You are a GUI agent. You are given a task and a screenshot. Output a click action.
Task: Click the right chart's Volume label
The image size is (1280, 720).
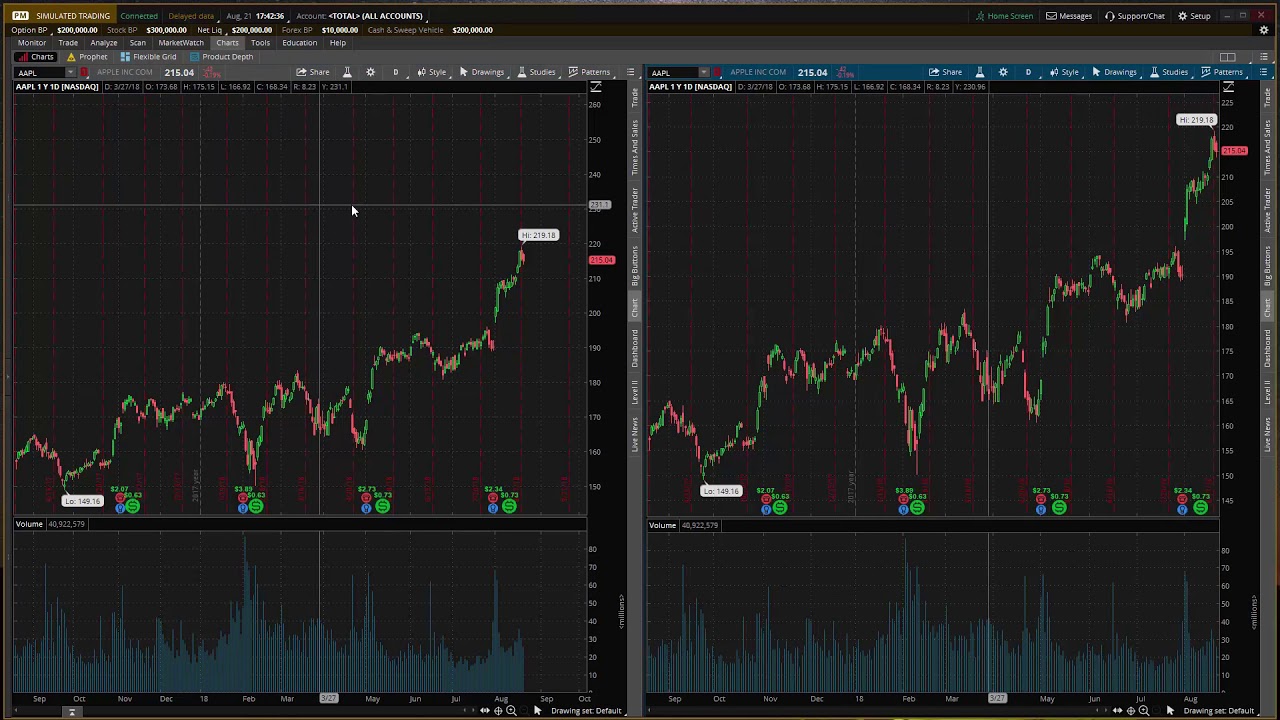(662, 525)
